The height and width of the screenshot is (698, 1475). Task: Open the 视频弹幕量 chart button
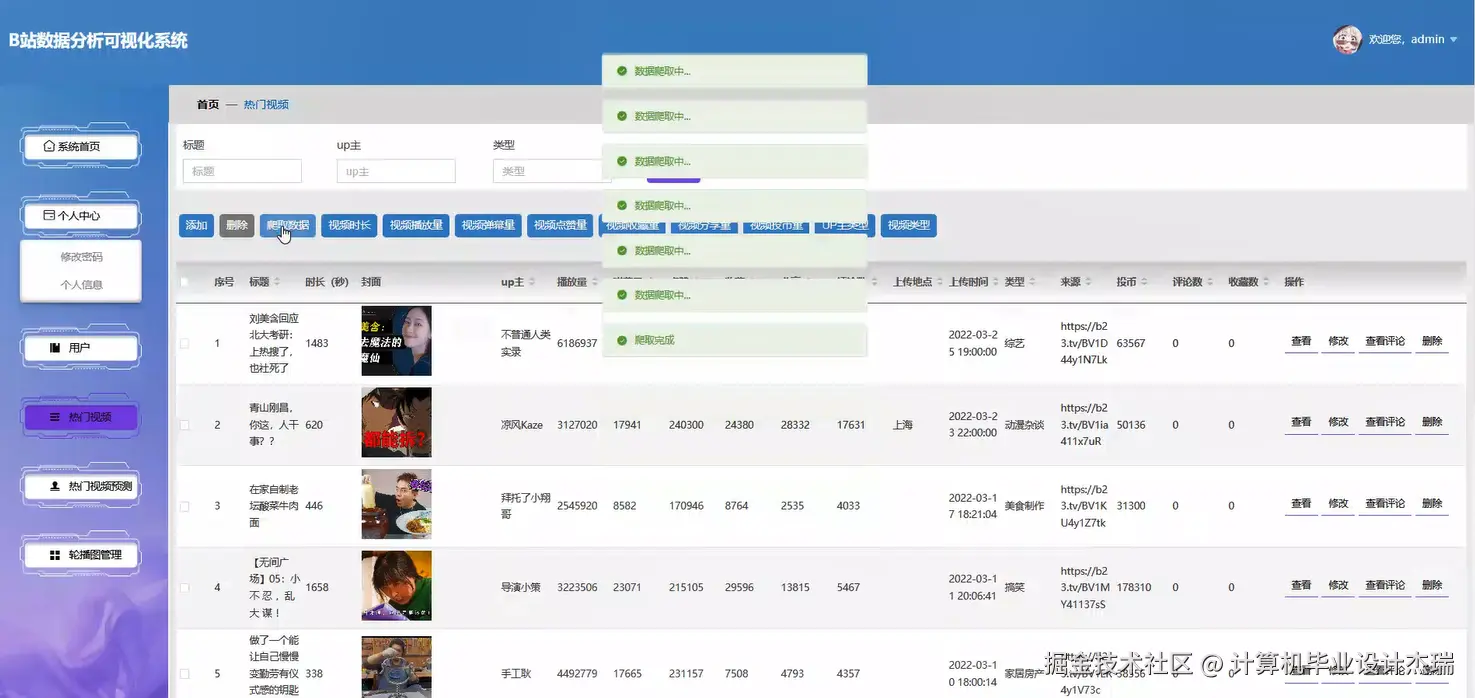(488, 226)
